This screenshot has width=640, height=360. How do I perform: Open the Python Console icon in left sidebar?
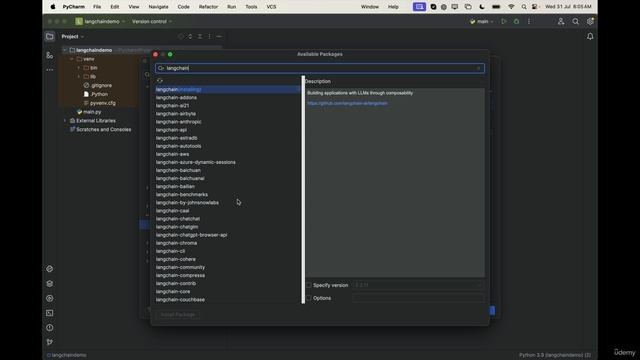click(x=49, y=269)
